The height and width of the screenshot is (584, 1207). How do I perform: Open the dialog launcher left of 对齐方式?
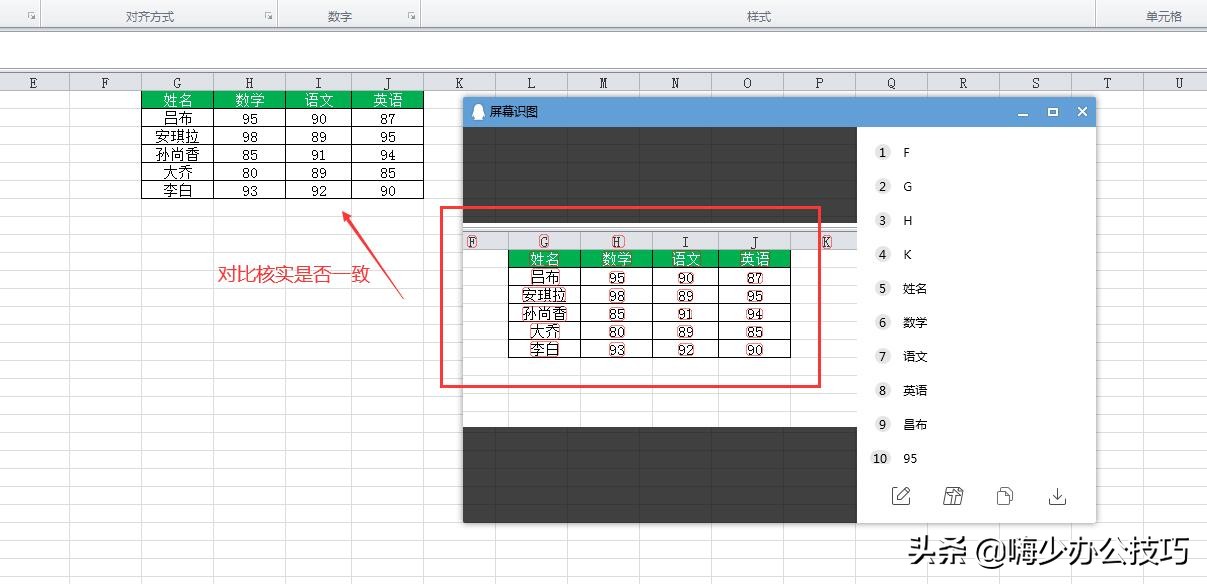(x=31, y=16)
